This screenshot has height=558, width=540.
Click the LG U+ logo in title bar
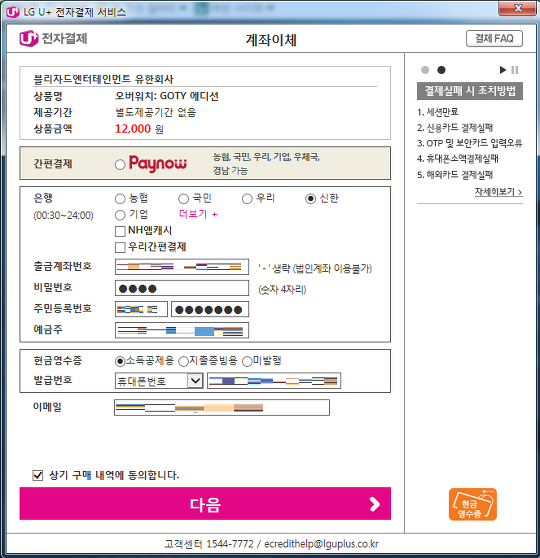click(x=12, y=12)
